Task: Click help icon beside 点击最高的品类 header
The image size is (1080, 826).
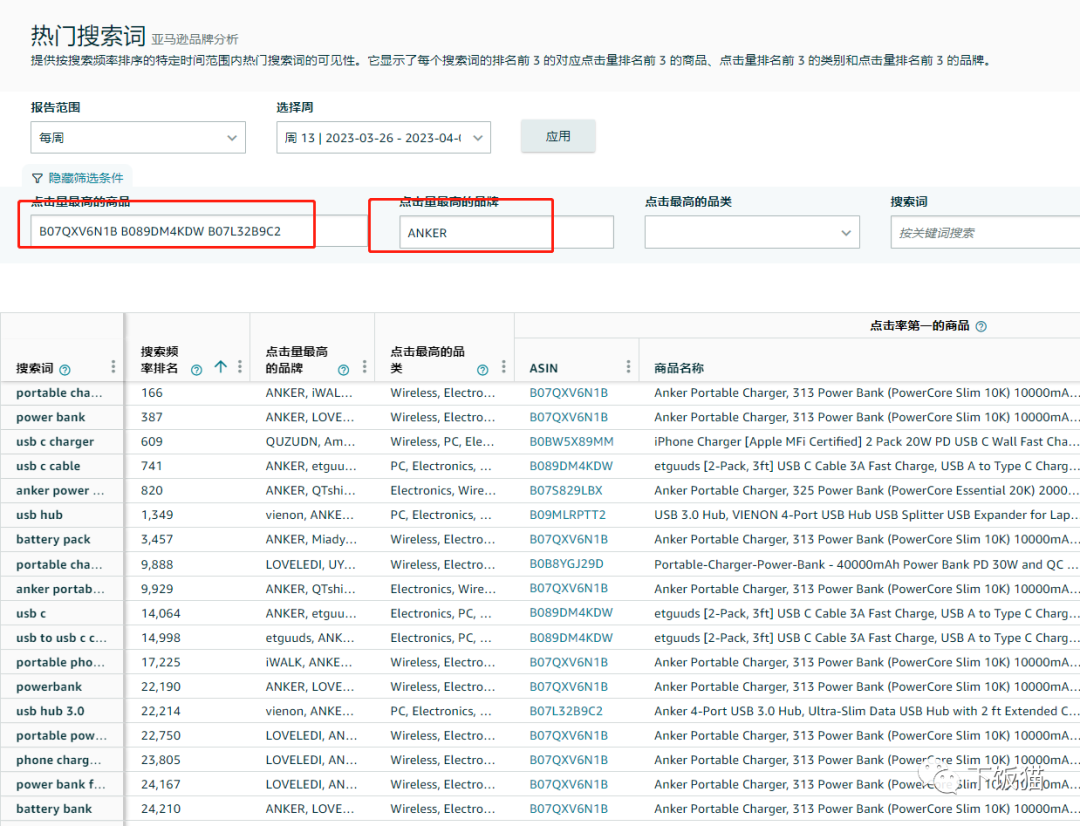Action: pos(483,370)
